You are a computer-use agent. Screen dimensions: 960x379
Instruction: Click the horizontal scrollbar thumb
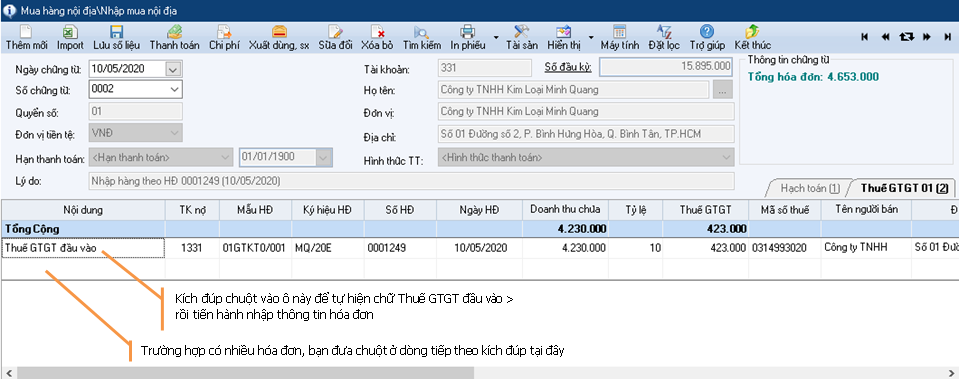246,373
